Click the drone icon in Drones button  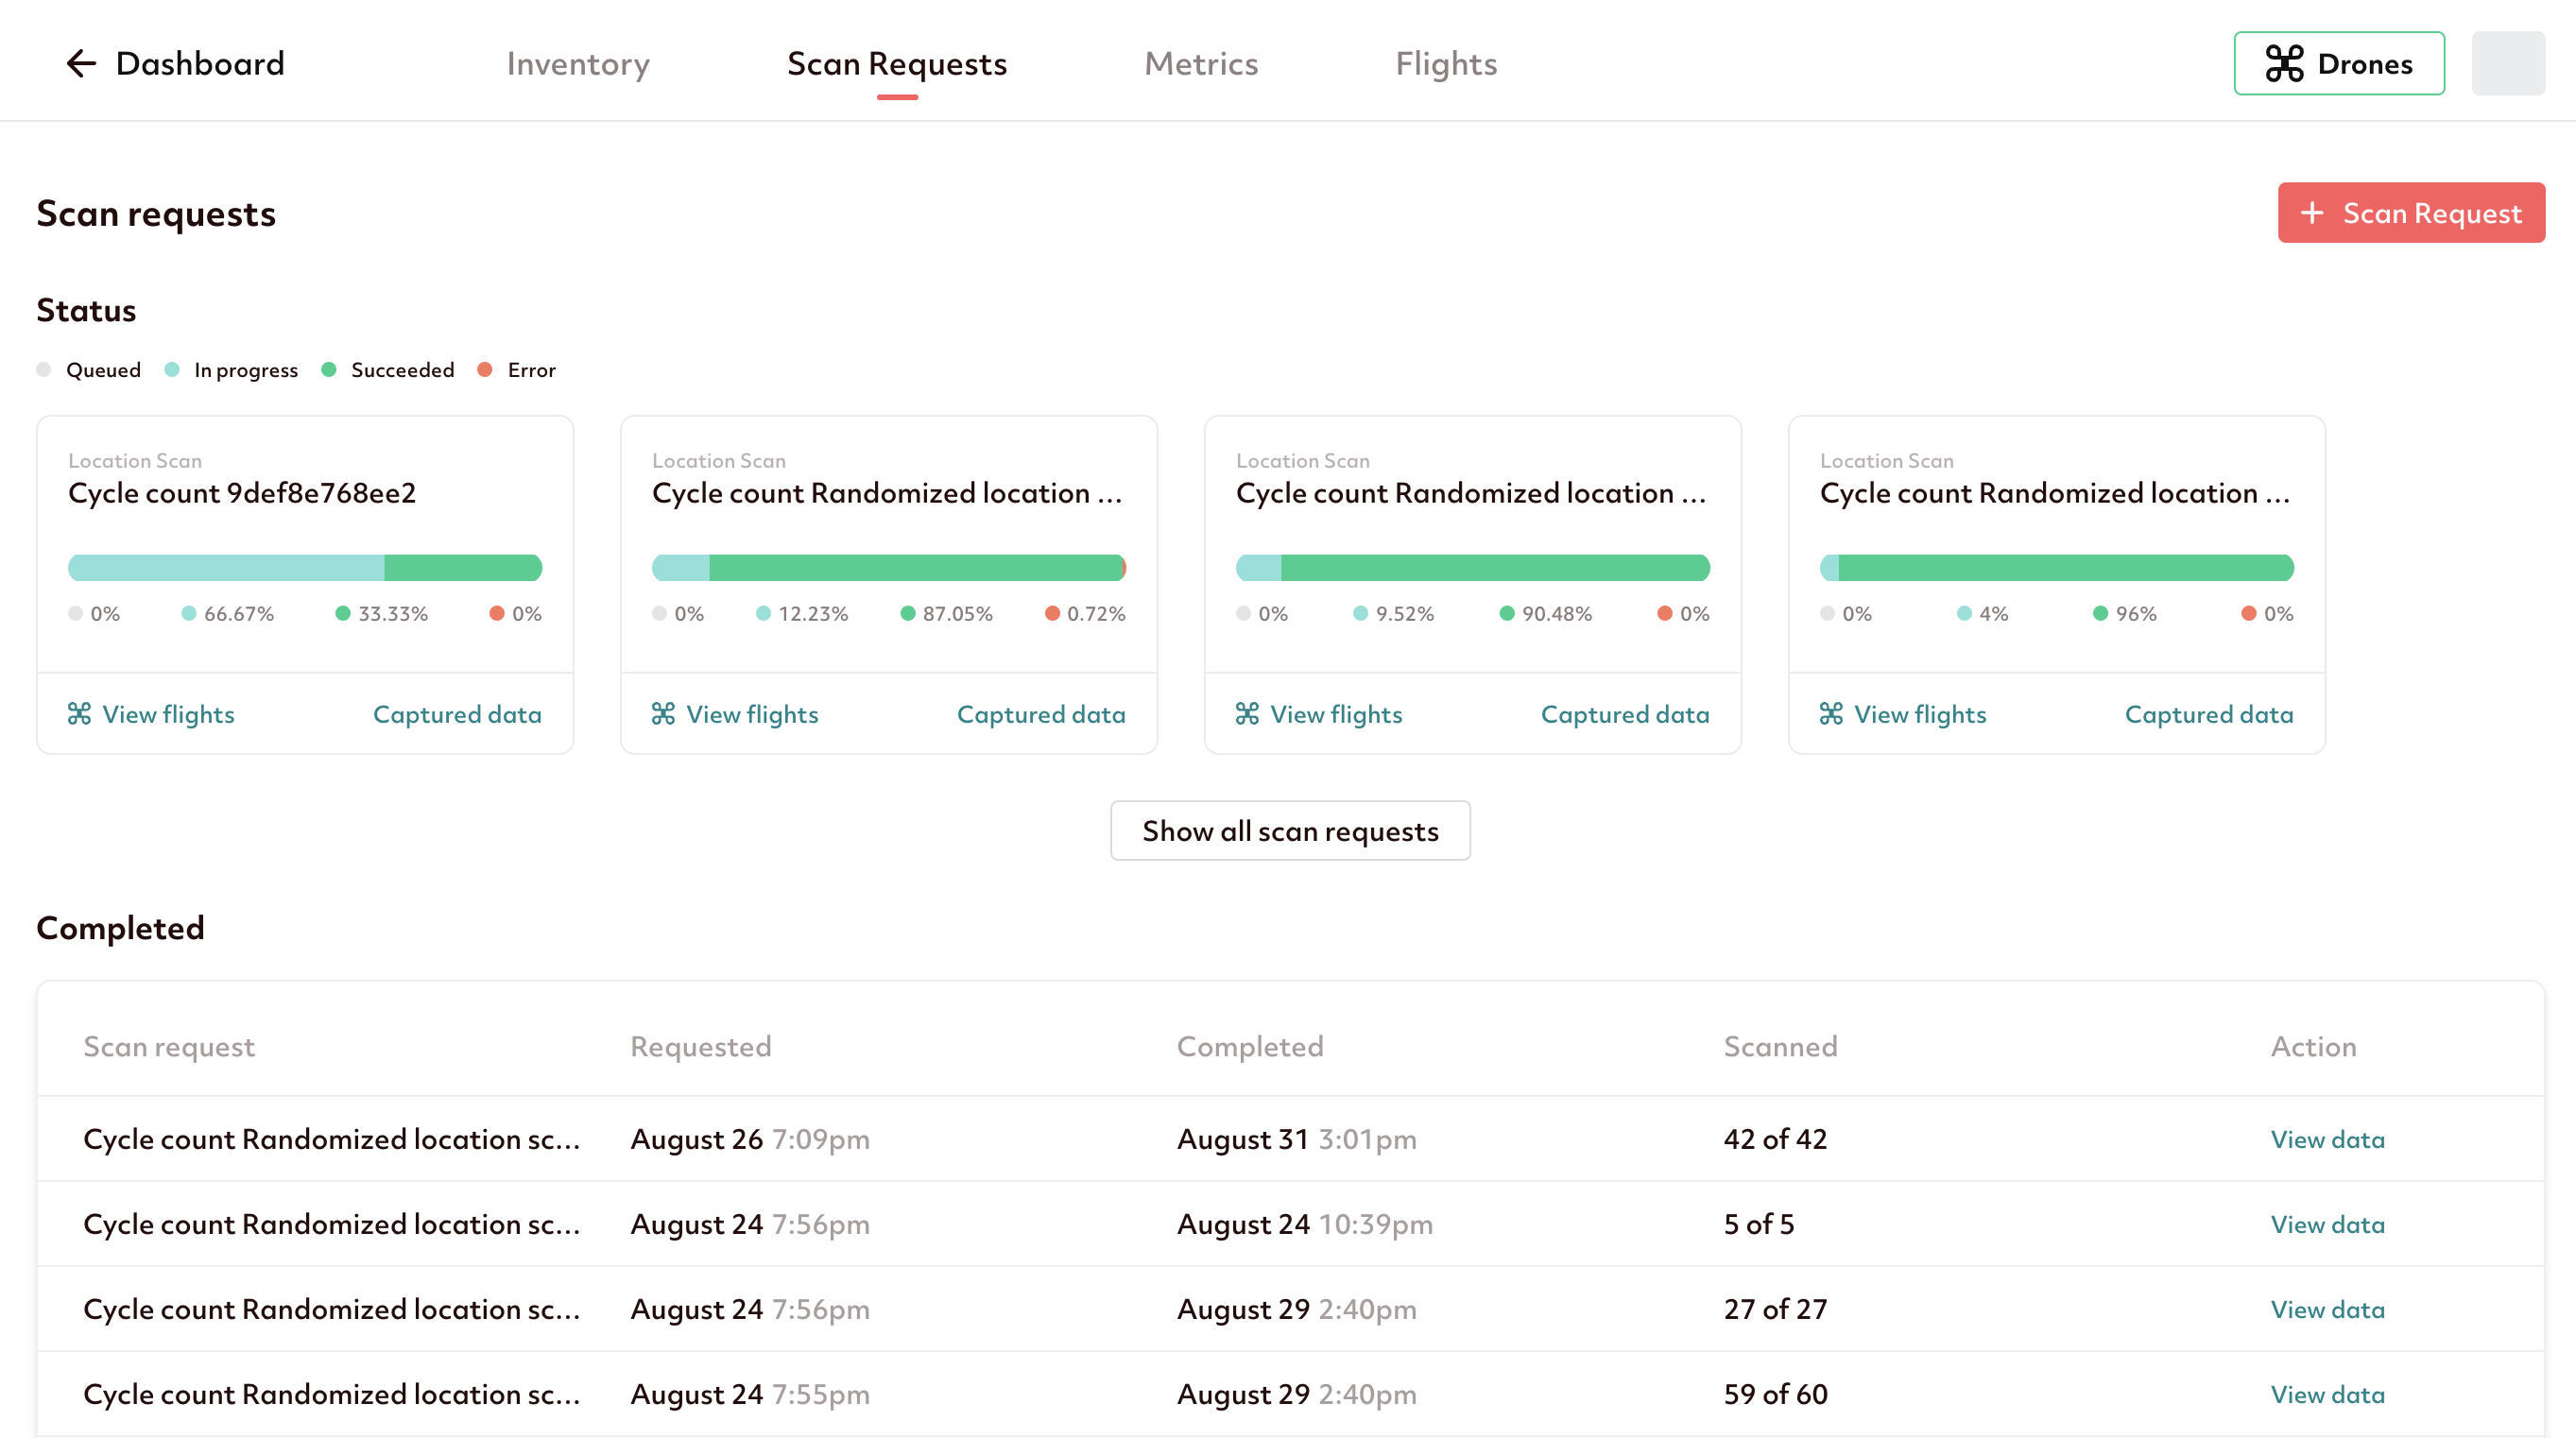pos(2284,64)
